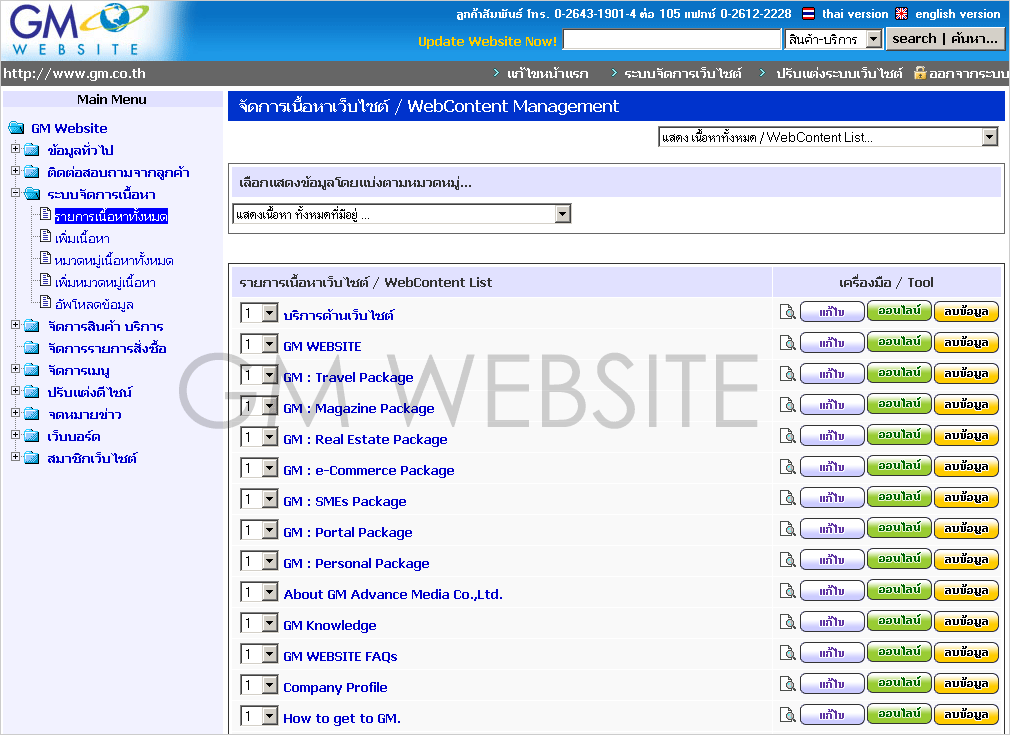Viewport: 1010px width, 735px height.
Task: Open the WebContent List display dropdown
Action: point(828,137)
